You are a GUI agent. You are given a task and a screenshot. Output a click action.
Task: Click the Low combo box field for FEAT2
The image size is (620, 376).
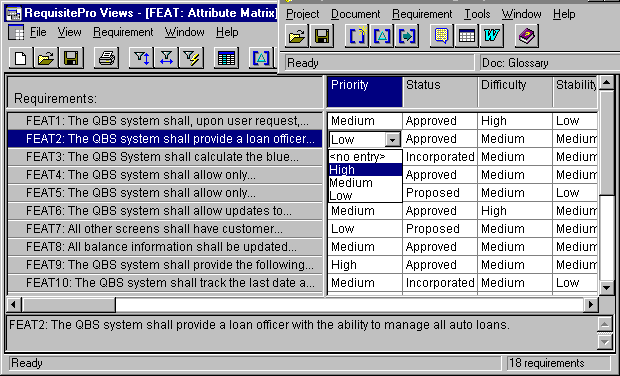[357, 139]
